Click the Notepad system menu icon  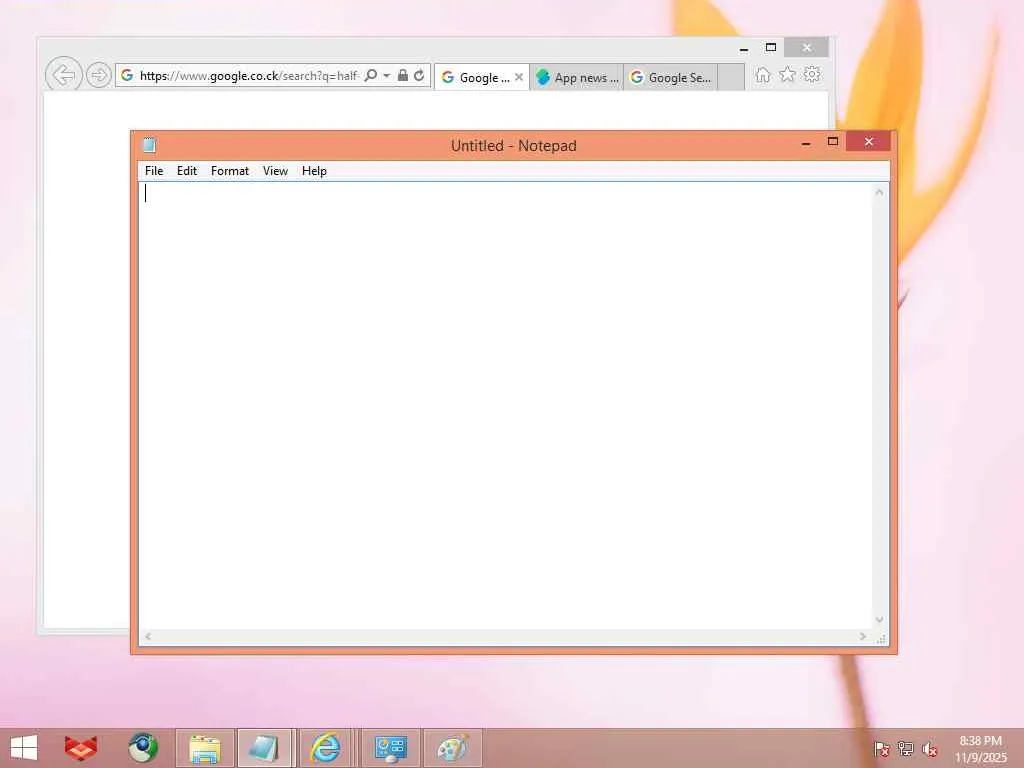[150, 145]
